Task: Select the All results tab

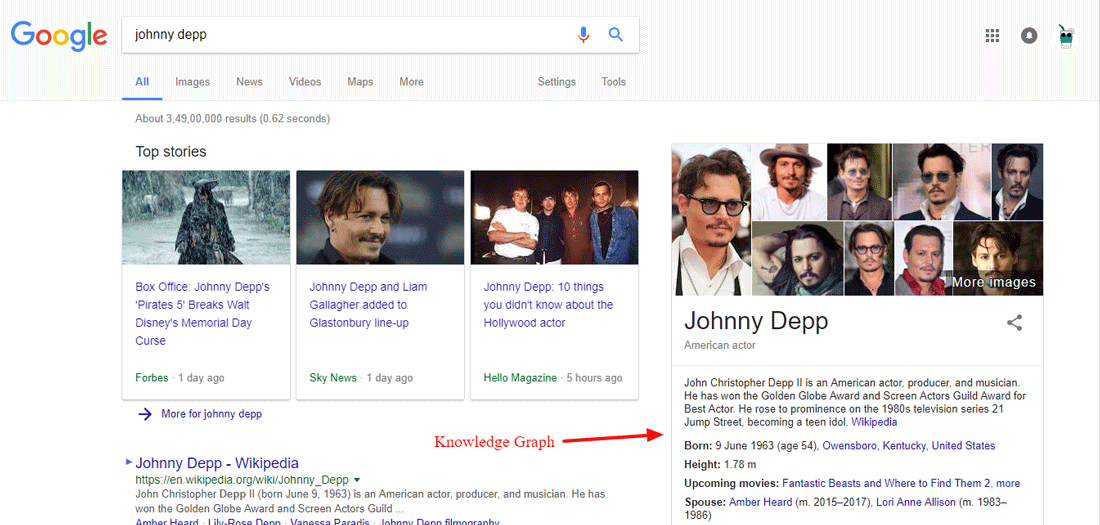Action: (142, 82)
